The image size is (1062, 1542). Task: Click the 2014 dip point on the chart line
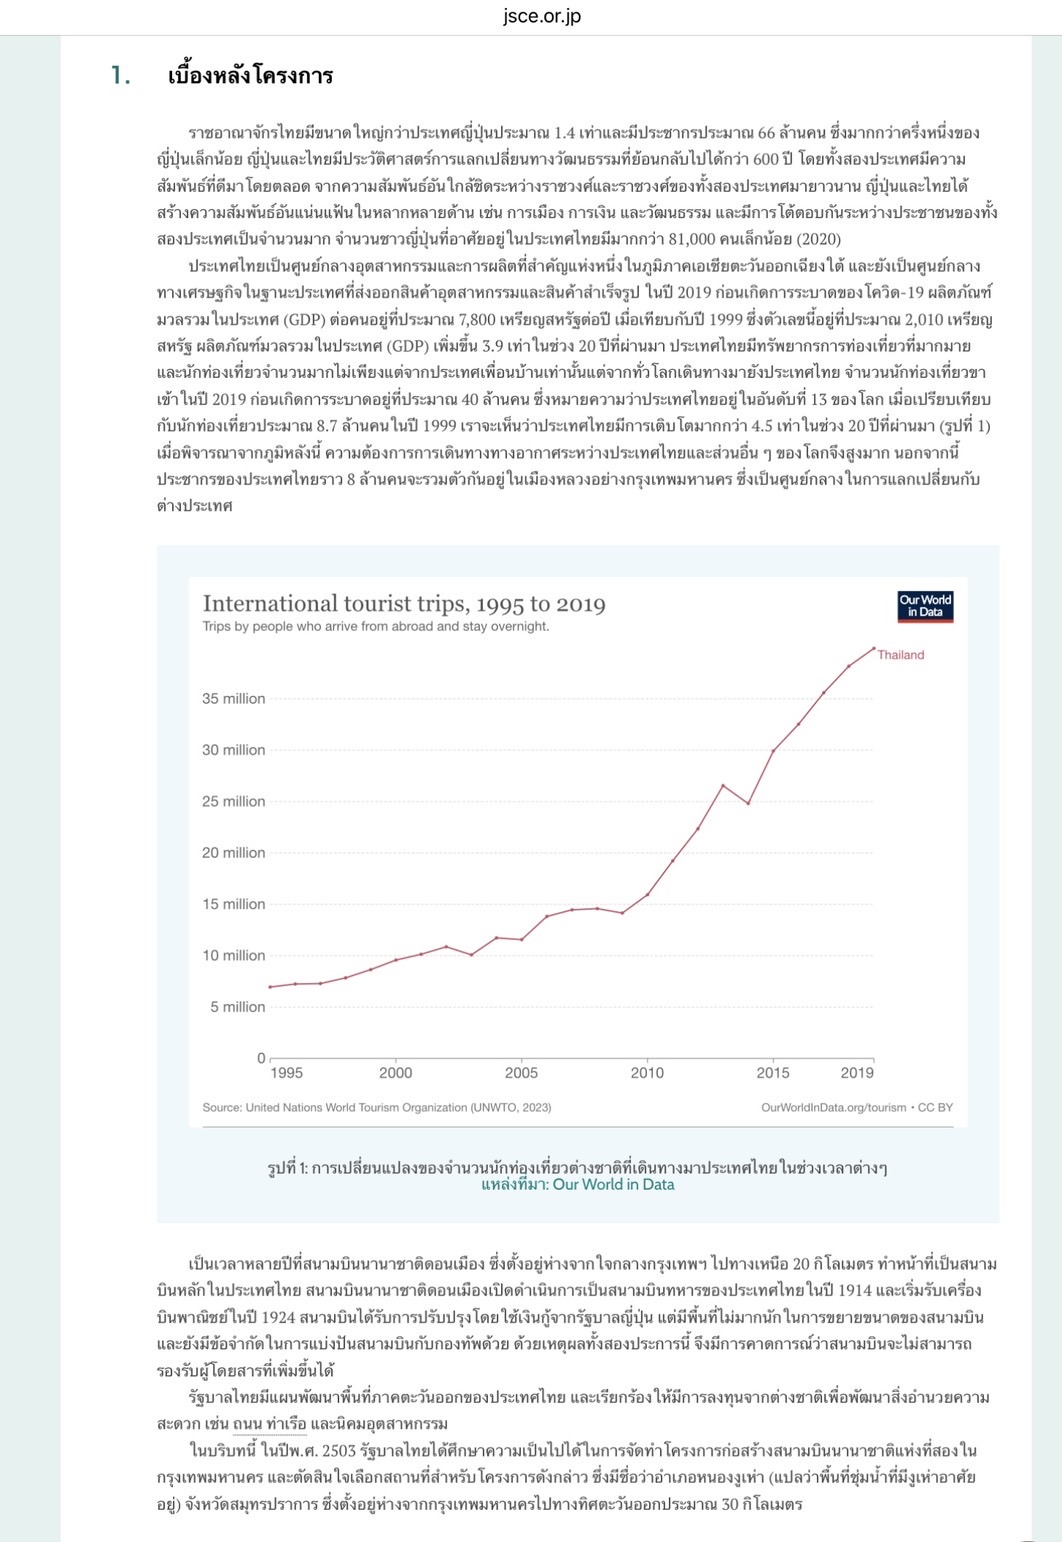tap(748, 803)
